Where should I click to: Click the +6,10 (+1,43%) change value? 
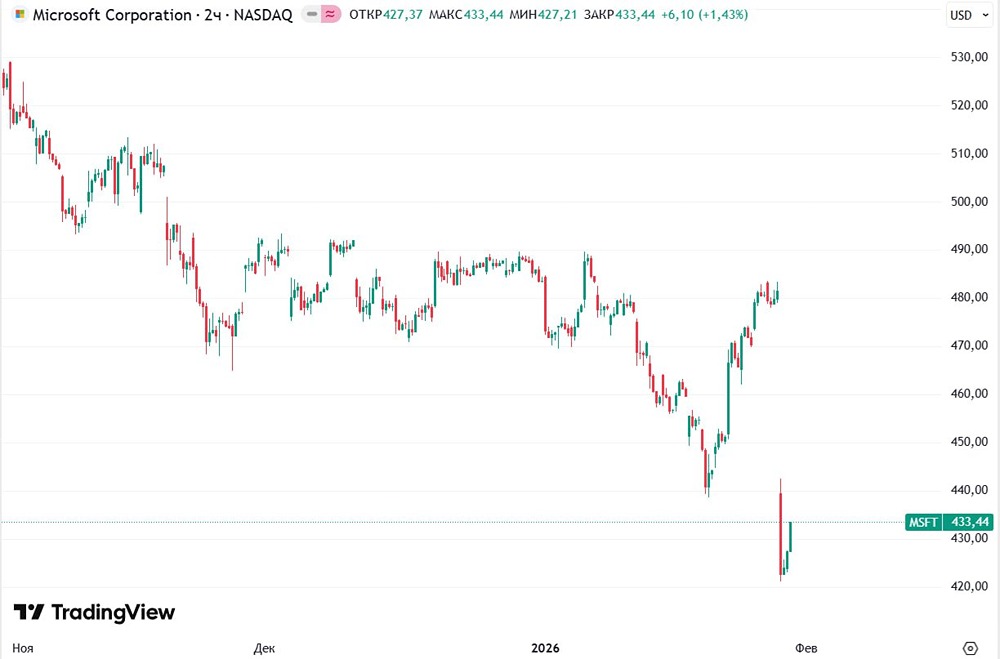click(707, 15)
